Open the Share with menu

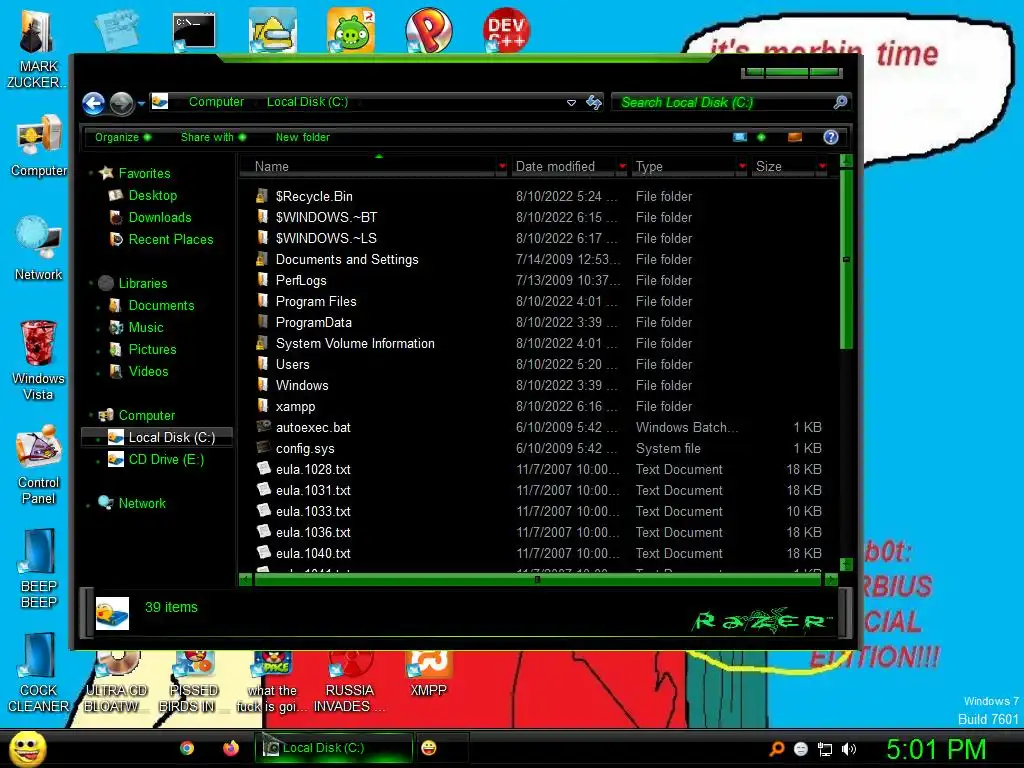coord(213,137)
